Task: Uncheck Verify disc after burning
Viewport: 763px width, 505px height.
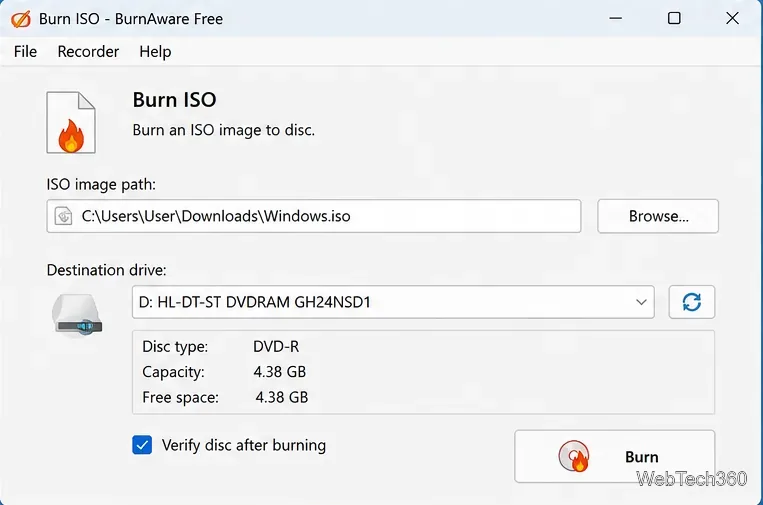Action: pos(142,445)
